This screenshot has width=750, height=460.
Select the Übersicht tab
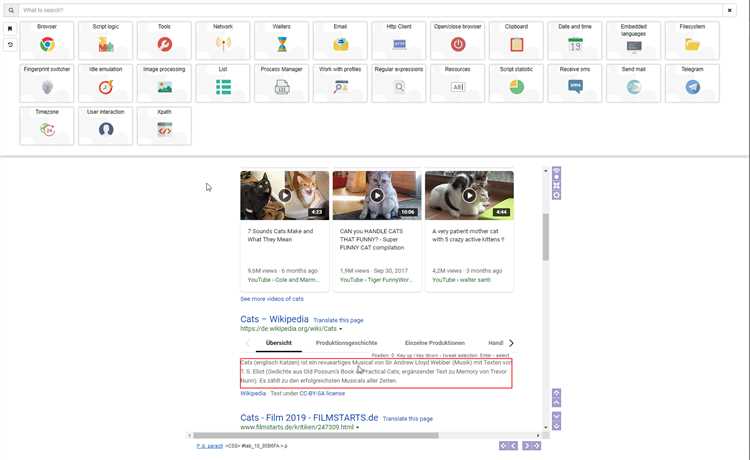coord(278,343)
